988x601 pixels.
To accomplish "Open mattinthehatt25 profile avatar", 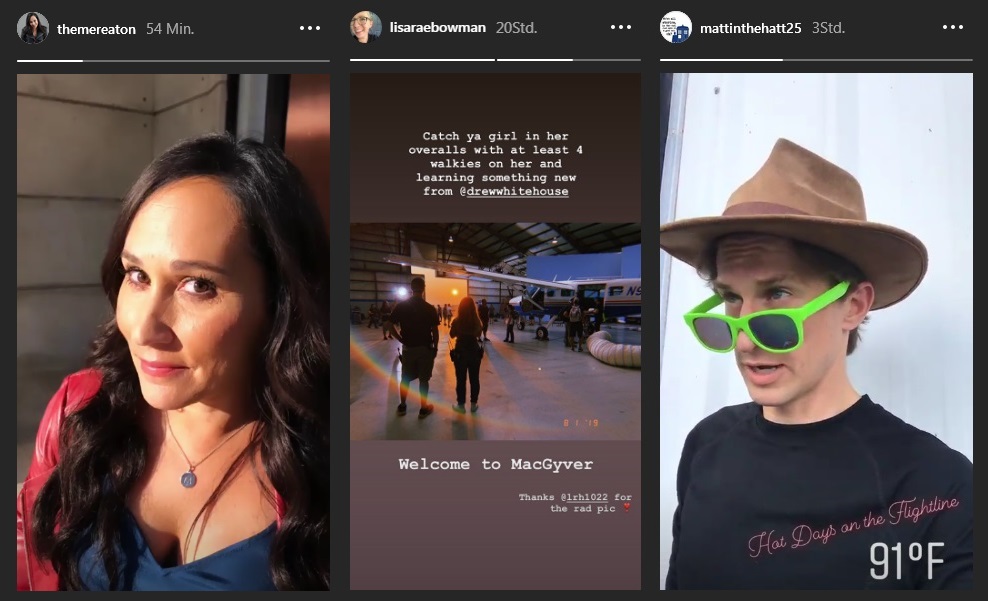I will point(675,27).
